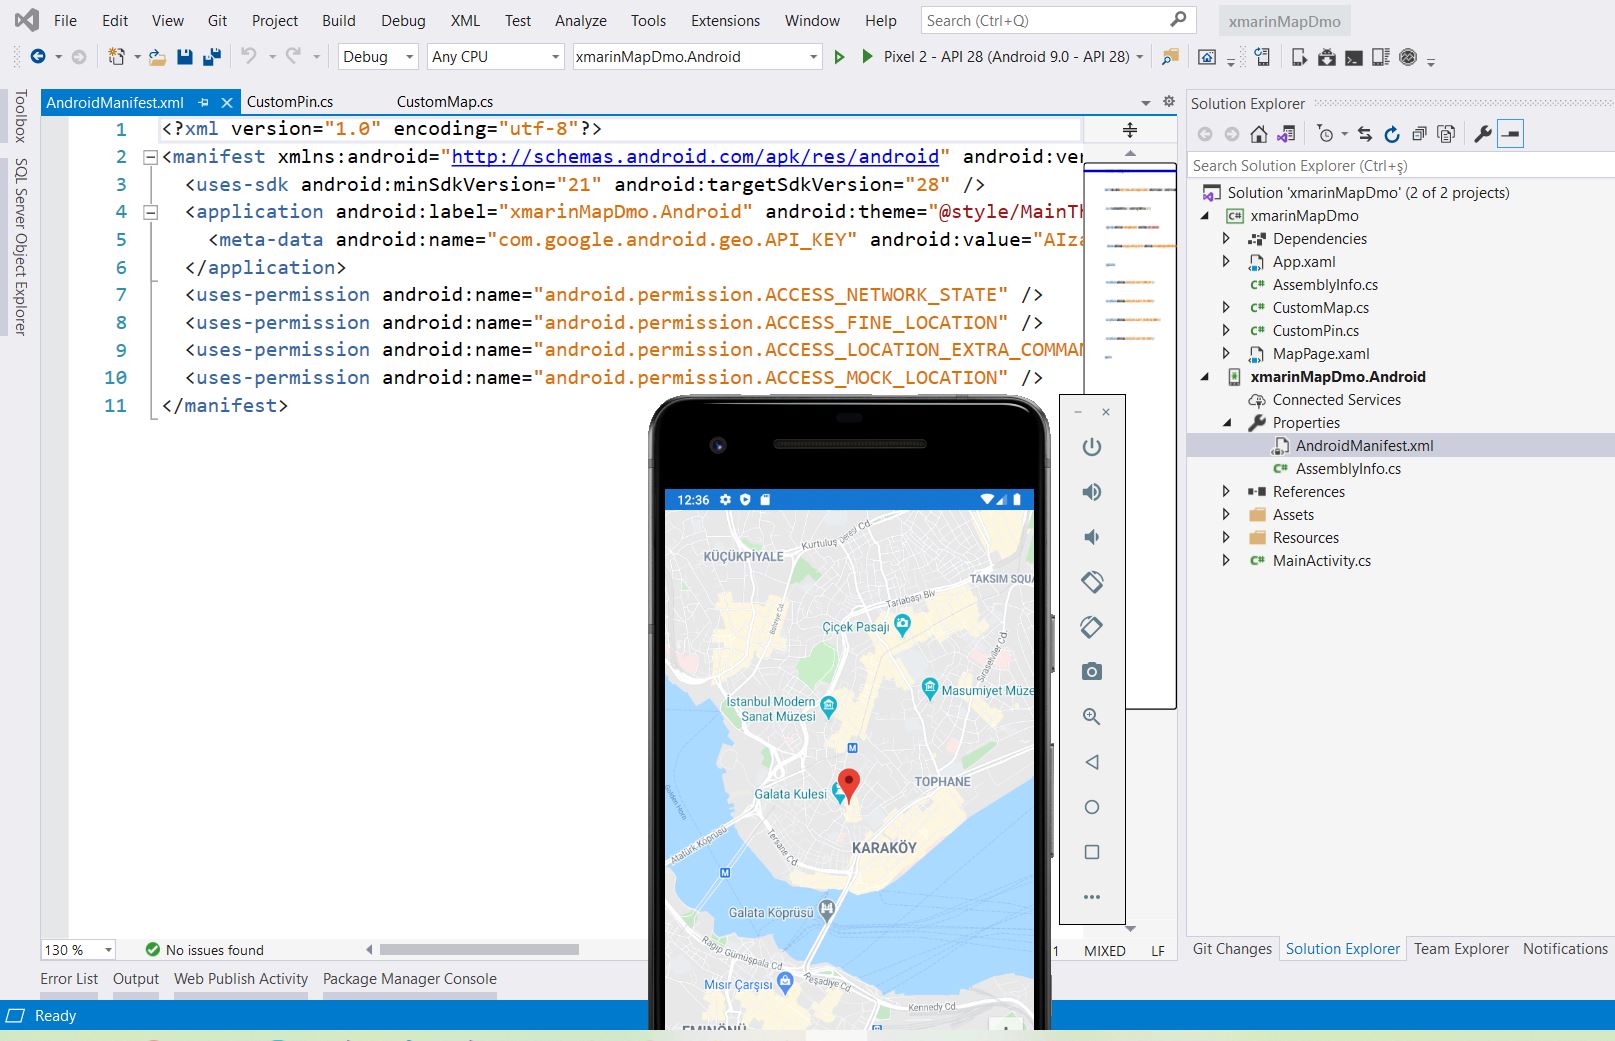Image resolution: width=1615 pixels, height=1041 pixels.
Task: Switch to CustomMap.cs tab
Action: point(445,102)
